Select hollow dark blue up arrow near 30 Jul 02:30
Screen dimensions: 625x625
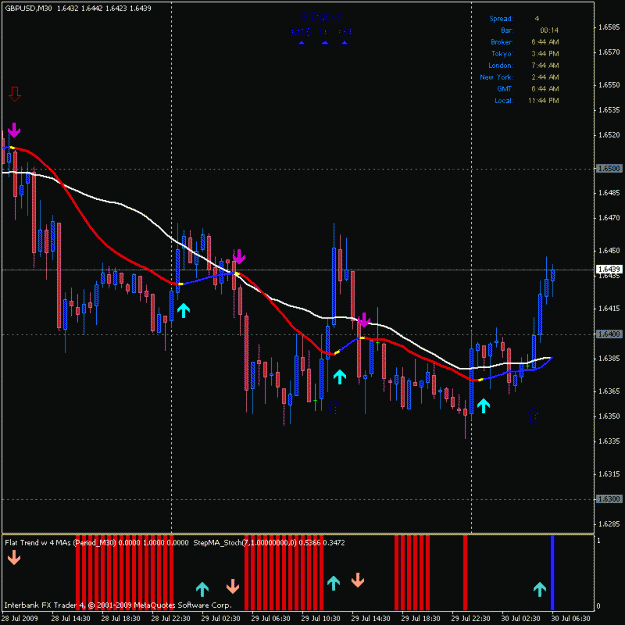click(x=533, y=415)
